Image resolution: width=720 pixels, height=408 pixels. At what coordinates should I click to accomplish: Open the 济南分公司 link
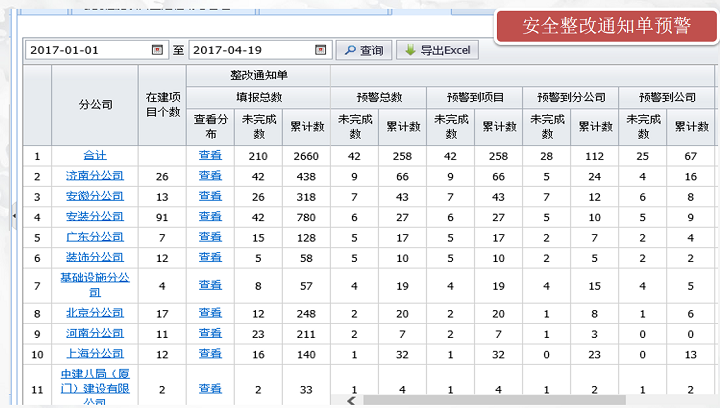[x=94, y=176]
